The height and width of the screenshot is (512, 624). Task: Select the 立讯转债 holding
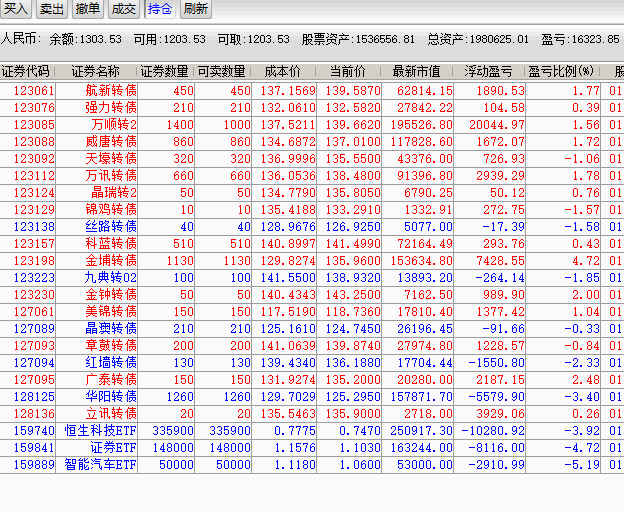pyautogui.click(x=111, y=414)
